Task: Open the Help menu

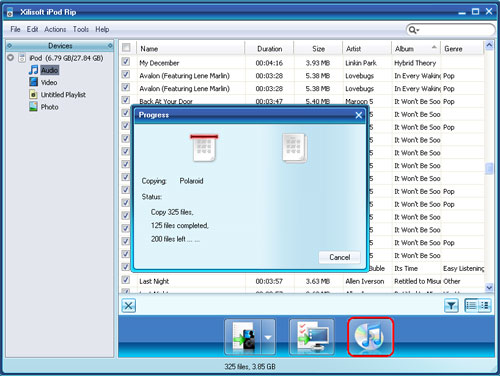Action: tap(102, 29)
